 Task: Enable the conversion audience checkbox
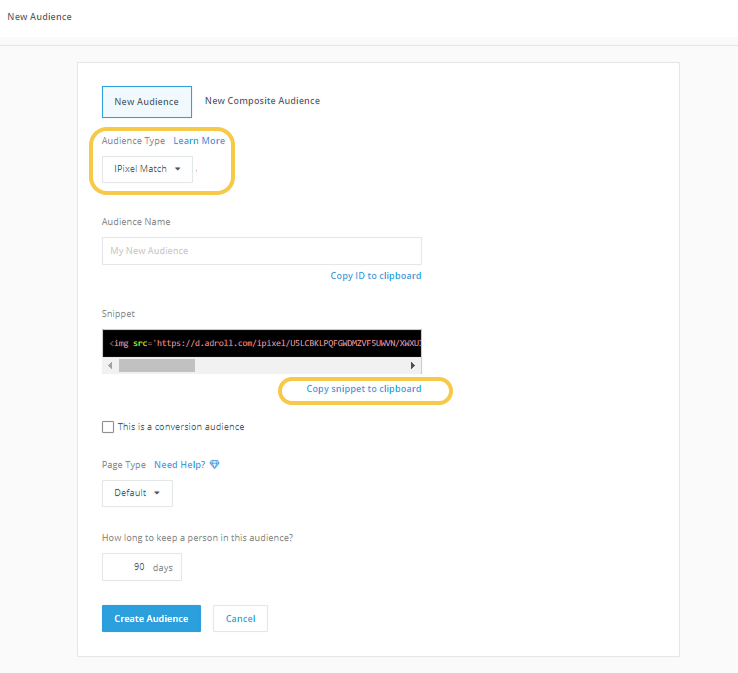(108, 427)
